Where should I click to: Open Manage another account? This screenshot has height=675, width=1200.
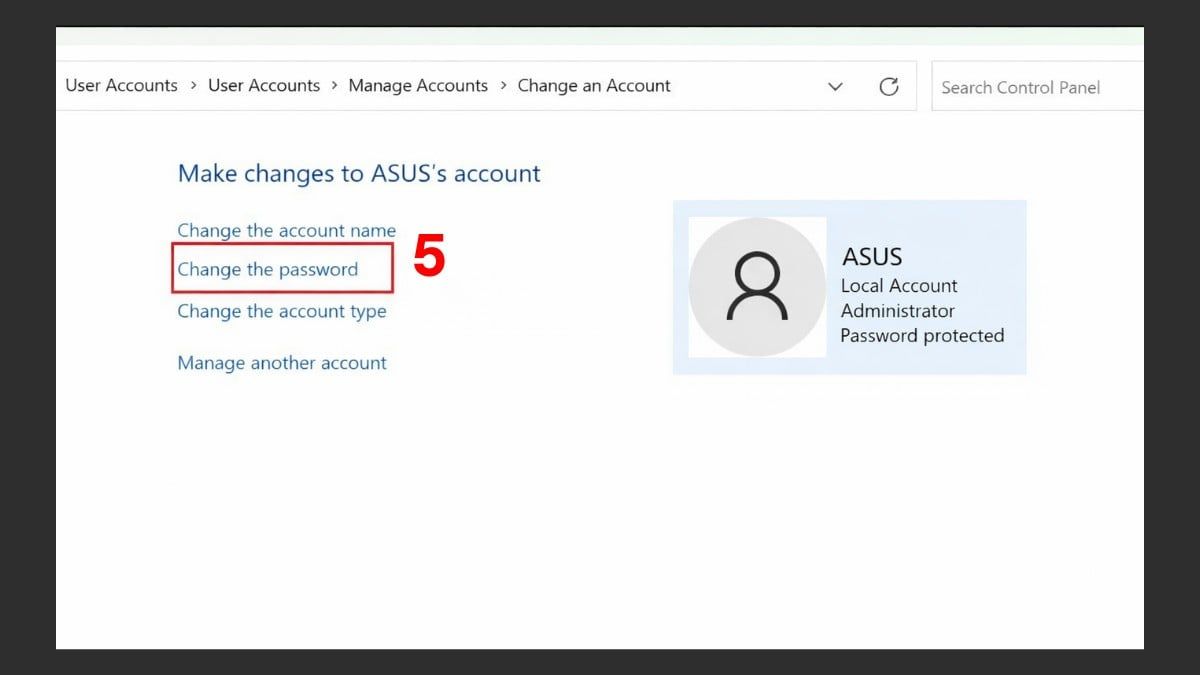pyautogui.click(x=282, y=363)
